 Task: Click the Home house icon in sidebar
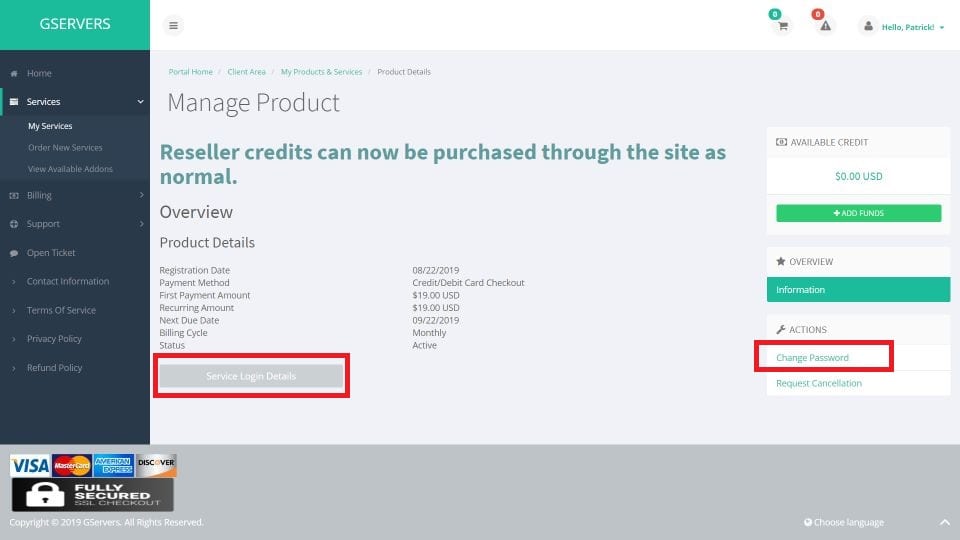(14, 73)
